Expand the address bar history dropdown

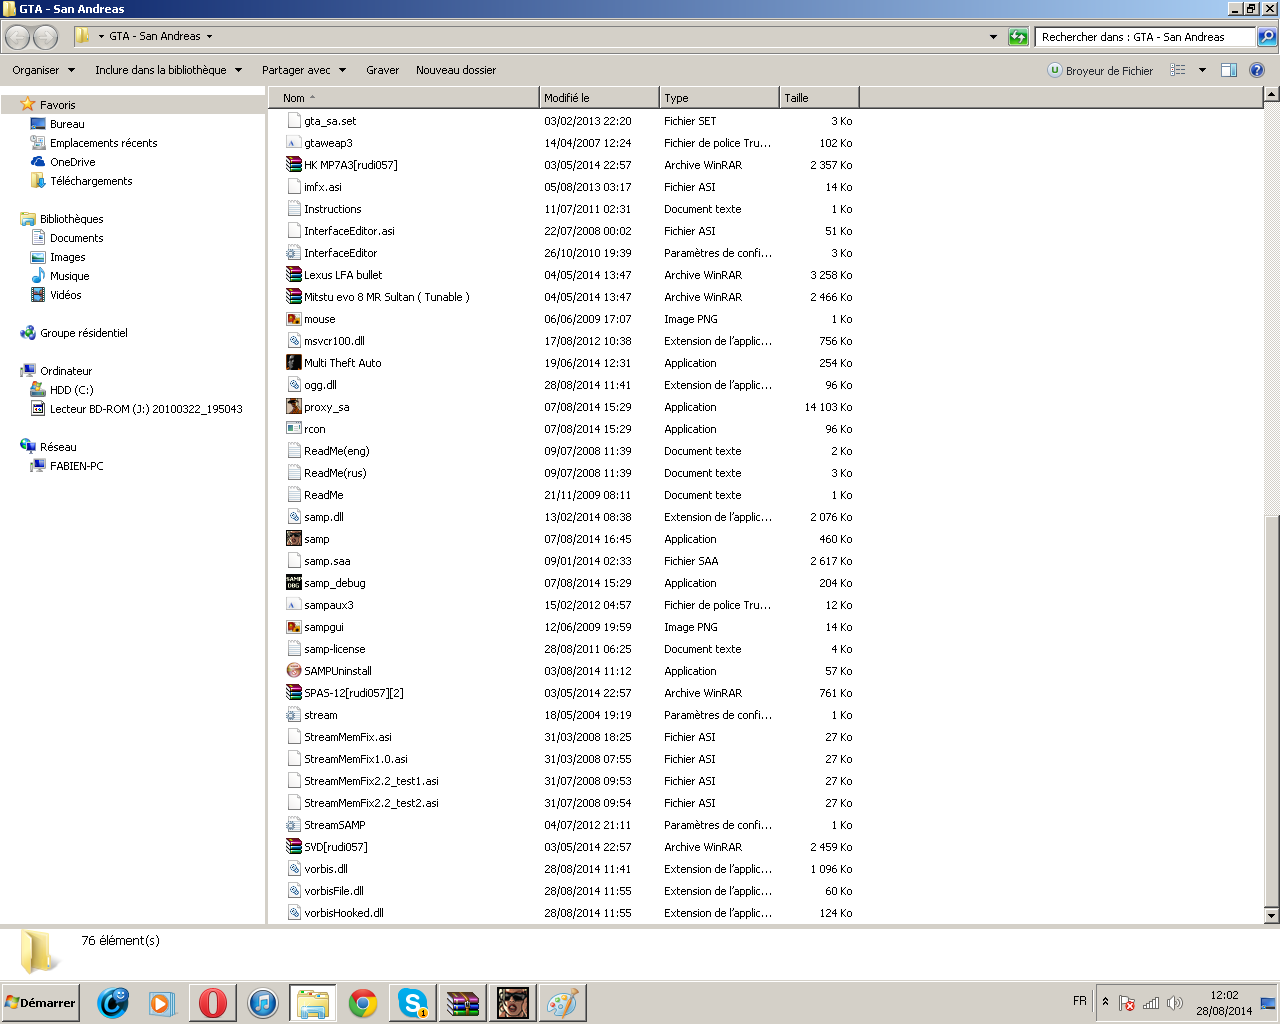pos(993,37)
